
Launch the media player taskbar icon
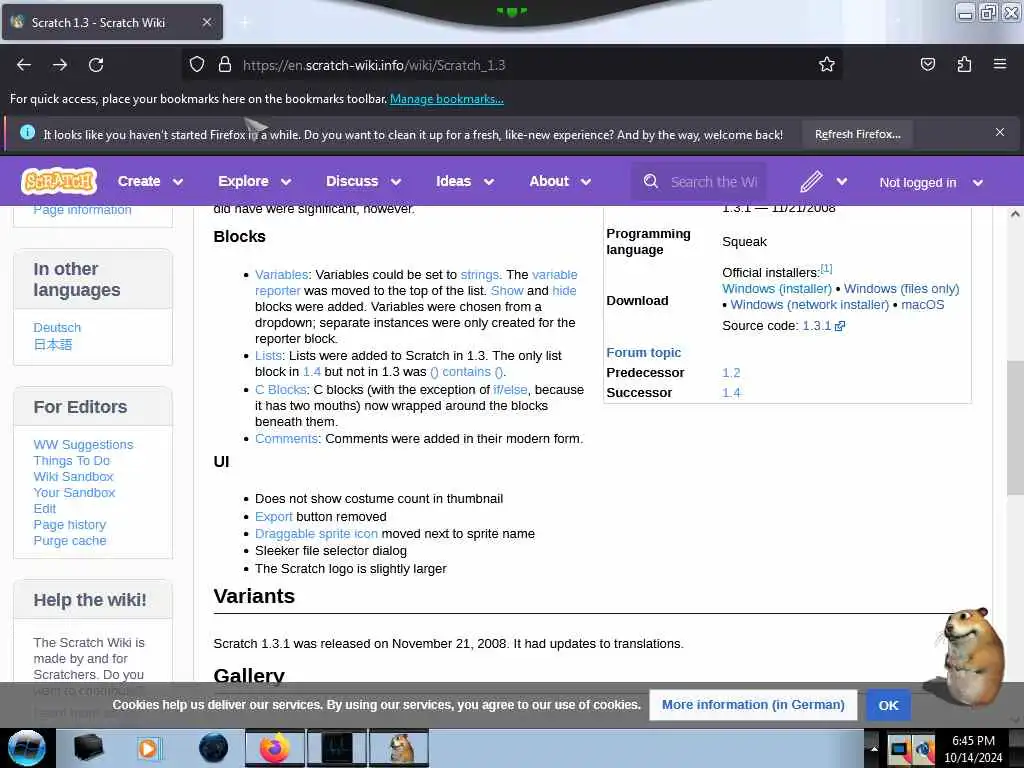pyautogui.click(x=148, y=748)
